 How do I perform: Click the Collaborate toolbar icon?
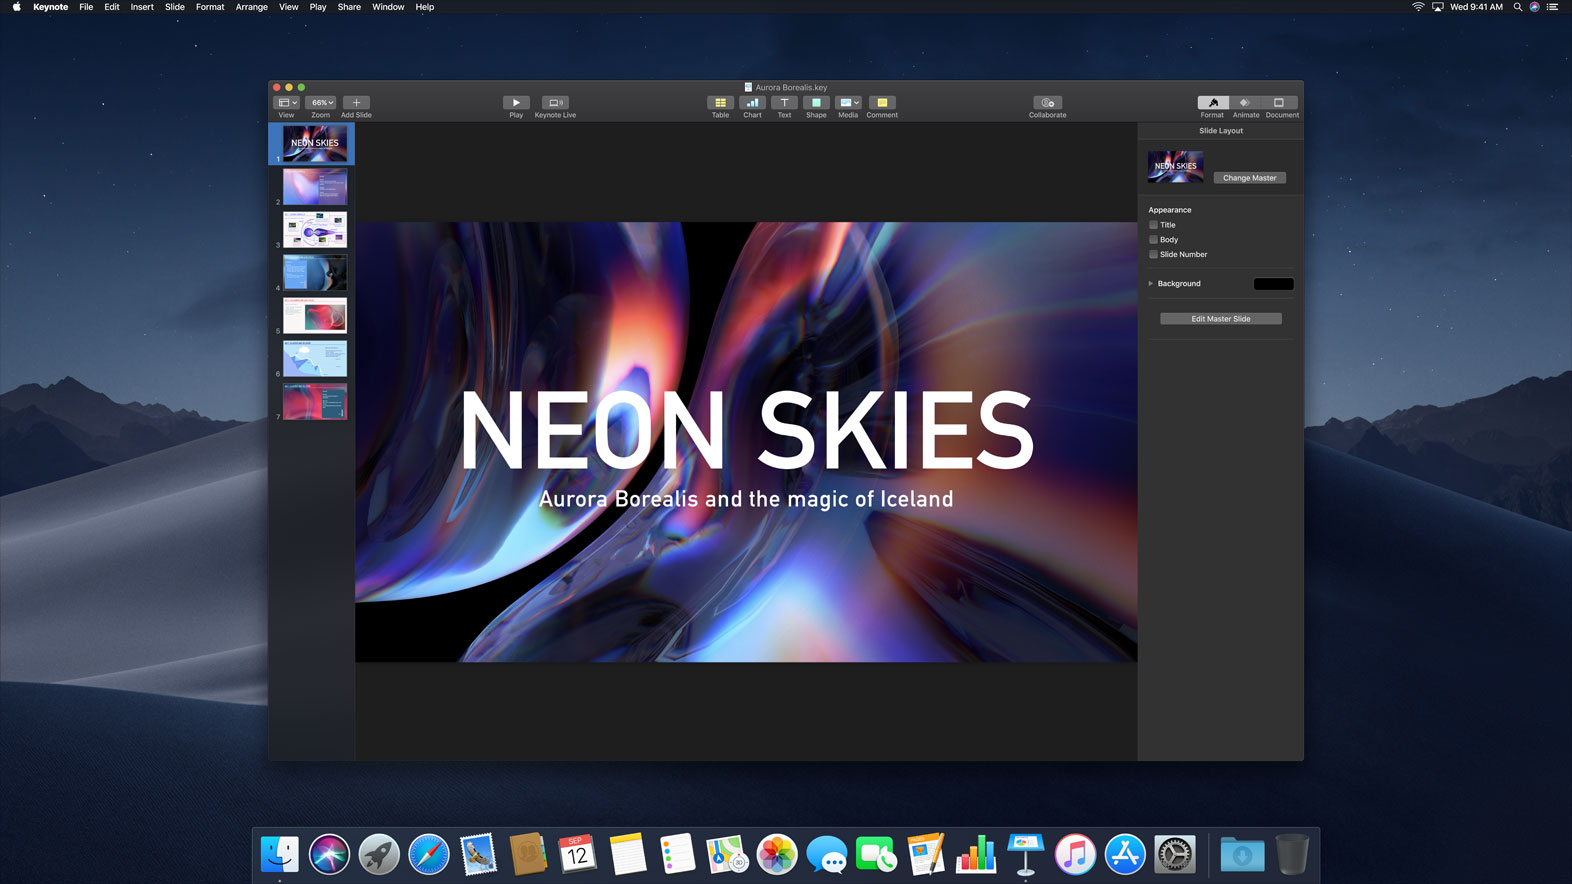click(x=1047, y=103)
